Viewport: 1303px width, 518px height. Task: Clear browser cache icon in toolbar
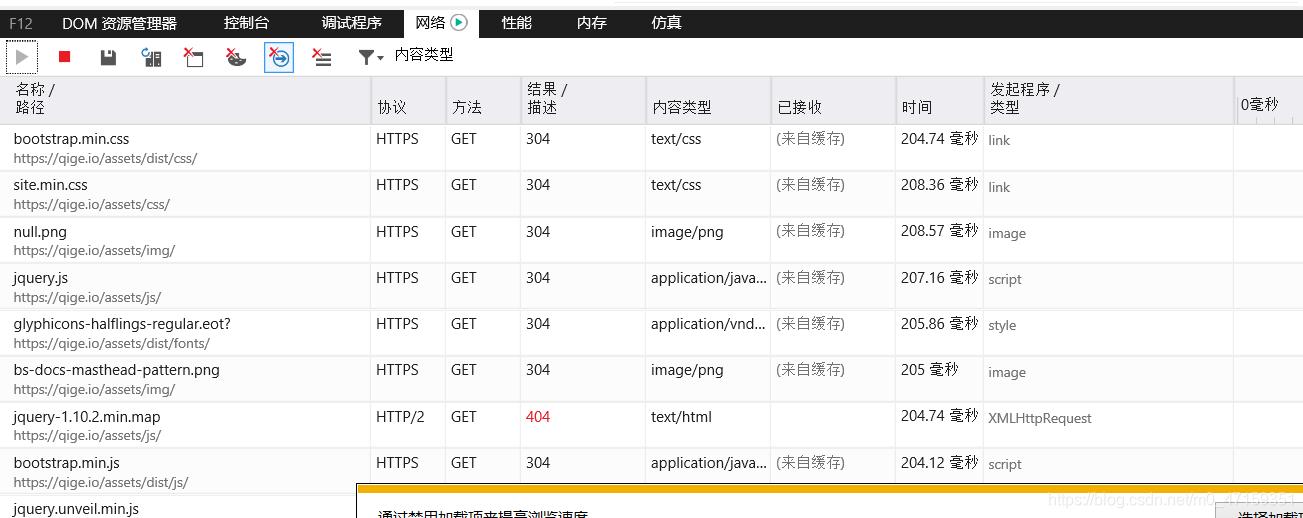pyautogui.click(x=194, y=57)
